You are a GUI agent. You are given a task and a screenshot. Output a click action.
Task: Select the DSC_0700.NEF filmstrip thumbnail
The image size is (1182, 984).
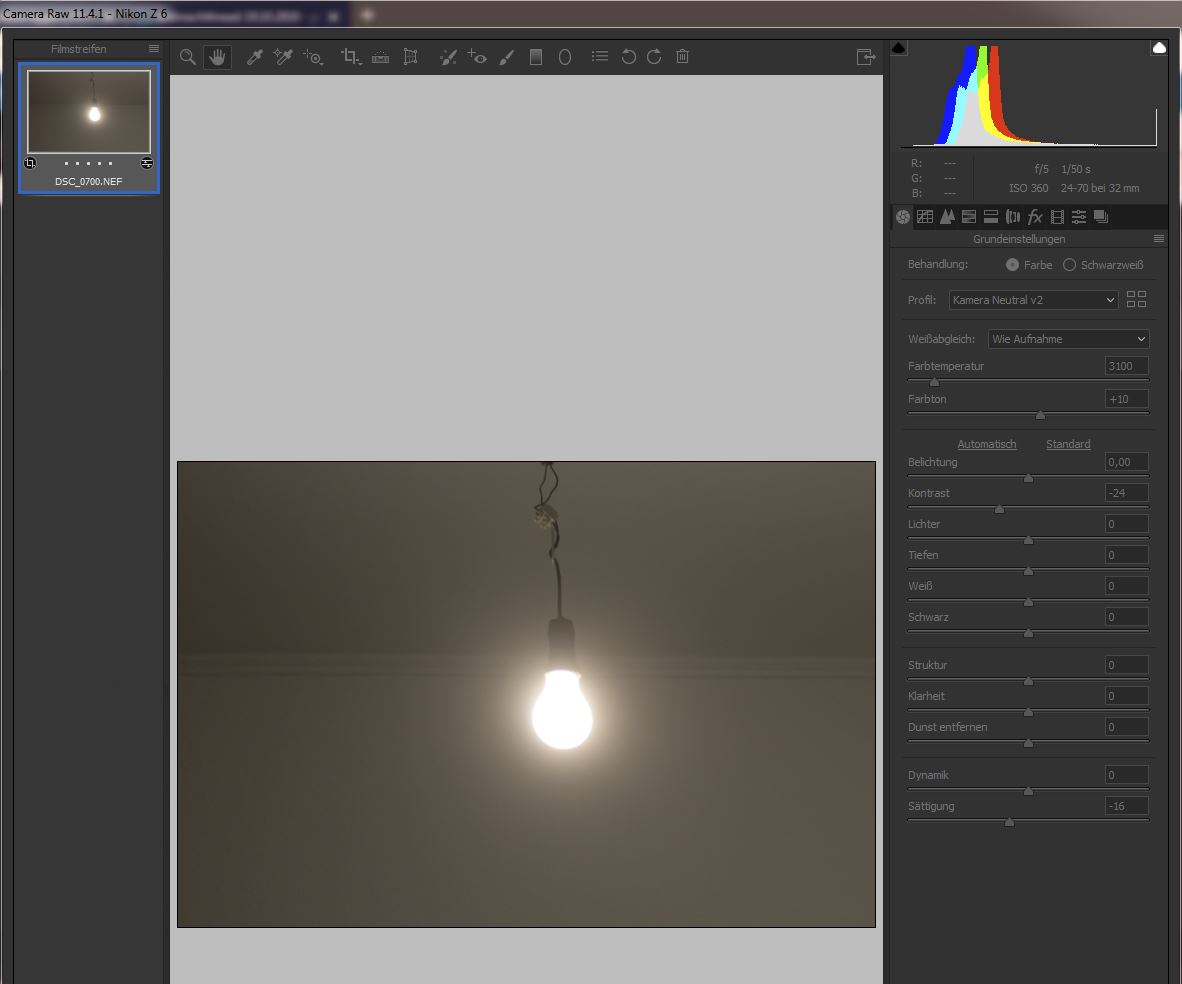(89, 112)
